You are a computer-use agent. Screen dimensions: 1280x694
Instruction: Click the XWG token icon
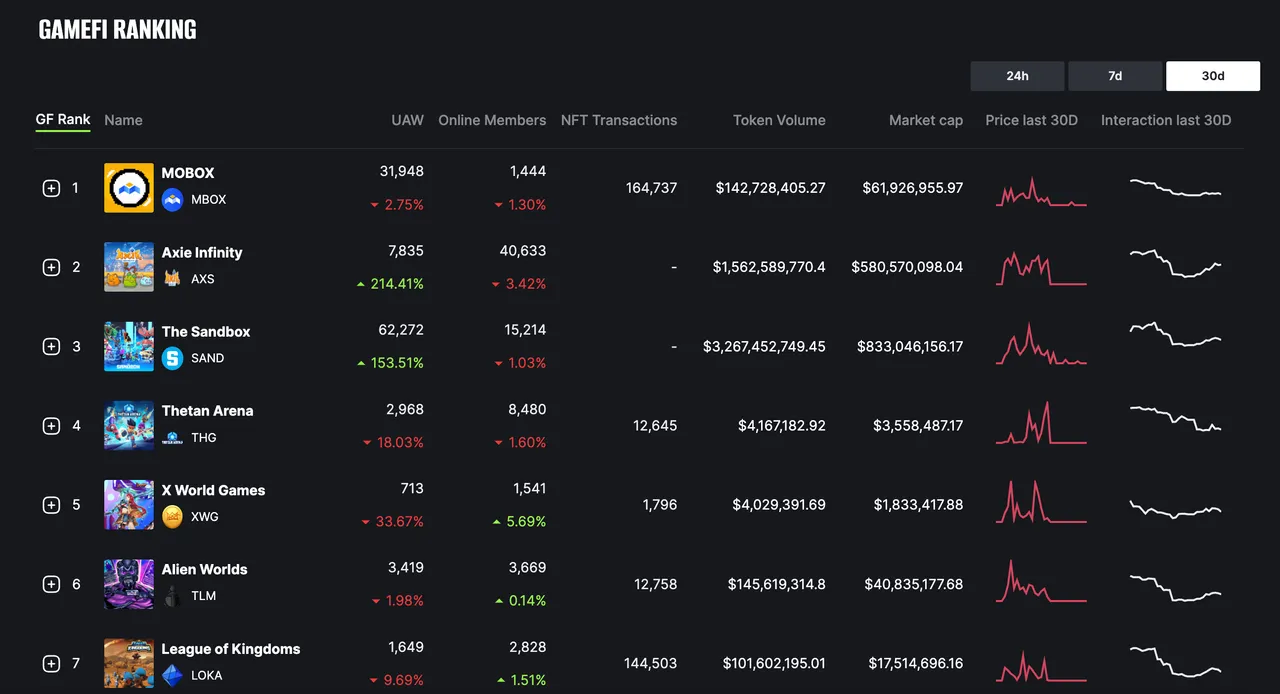point(172,517)
